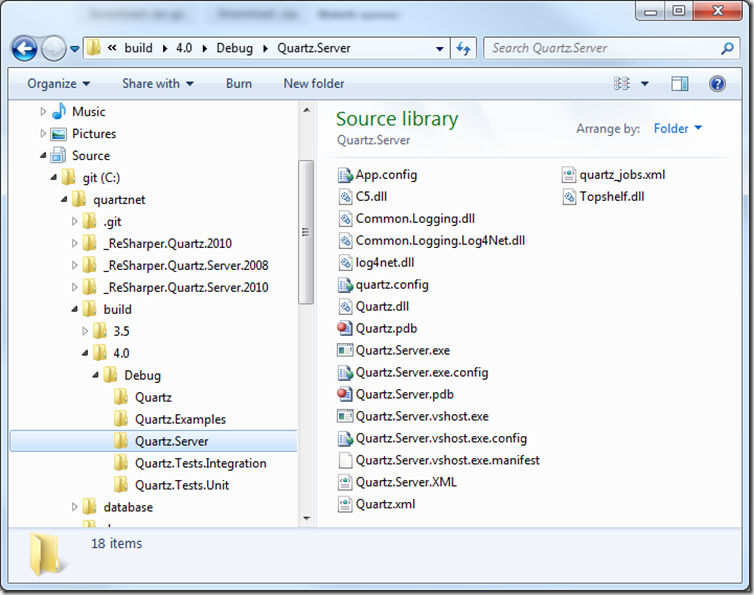This screenshot has height=595, width=754.
Task: Click the refresh button beside address bar
Action: click(464, 48)
